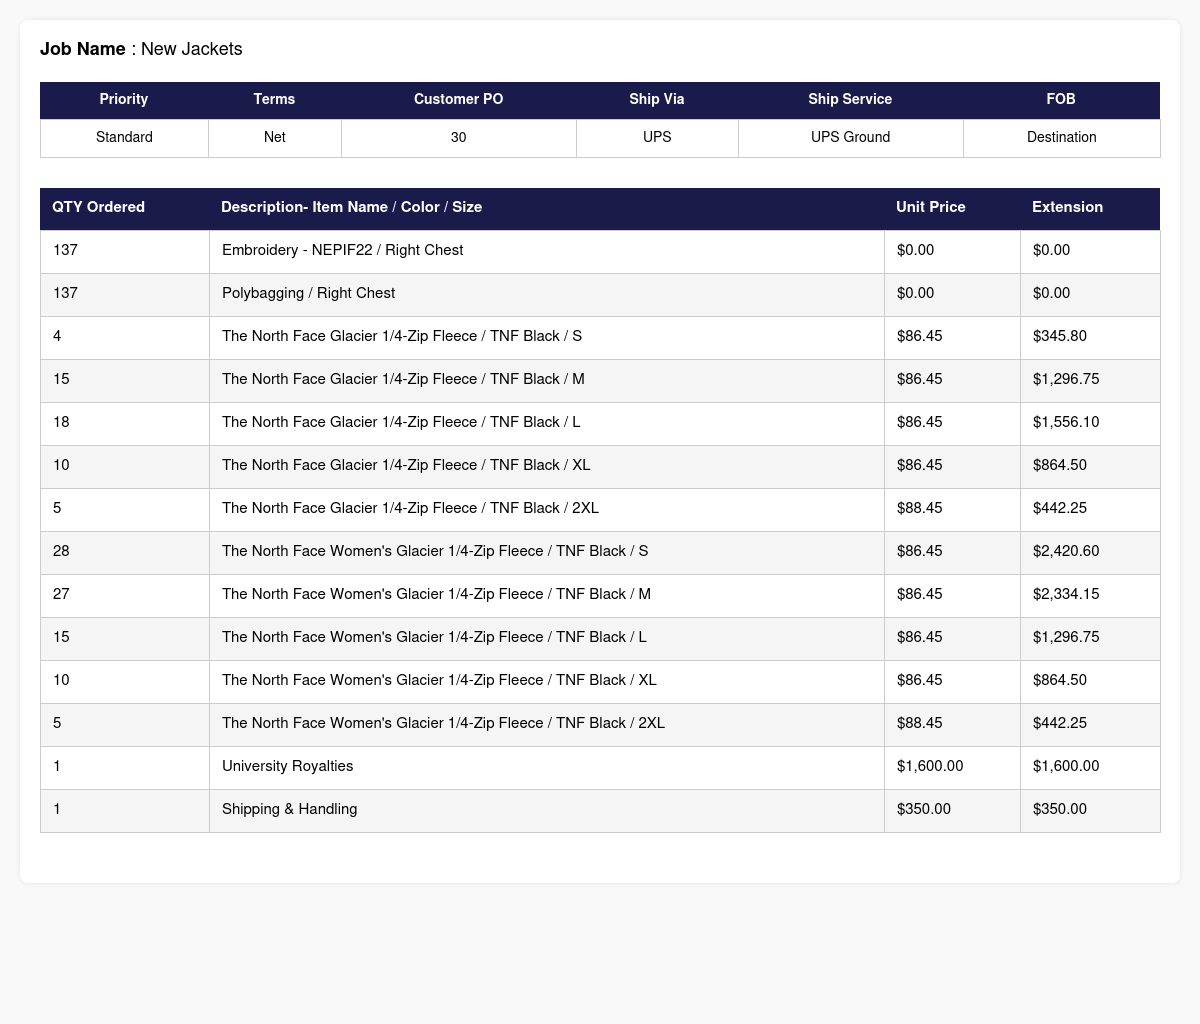Select the 'Destination' FOB cell
1200x1024 pixels.
coord(1061,137)
